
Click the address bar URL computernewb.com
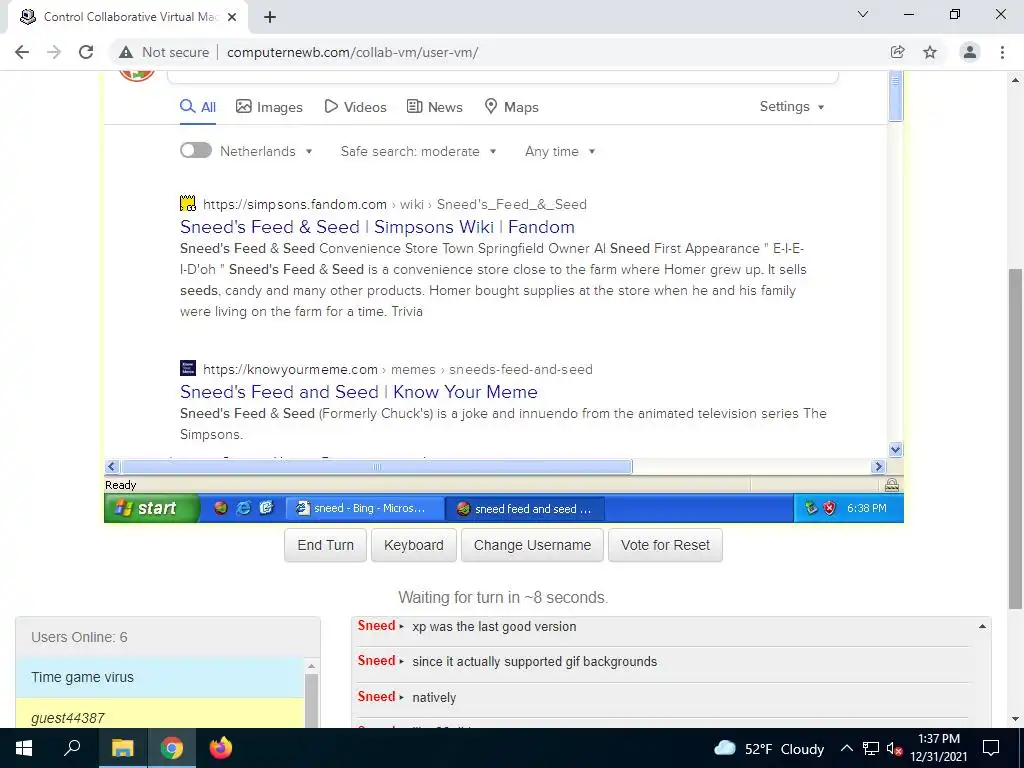click(353, 52)
